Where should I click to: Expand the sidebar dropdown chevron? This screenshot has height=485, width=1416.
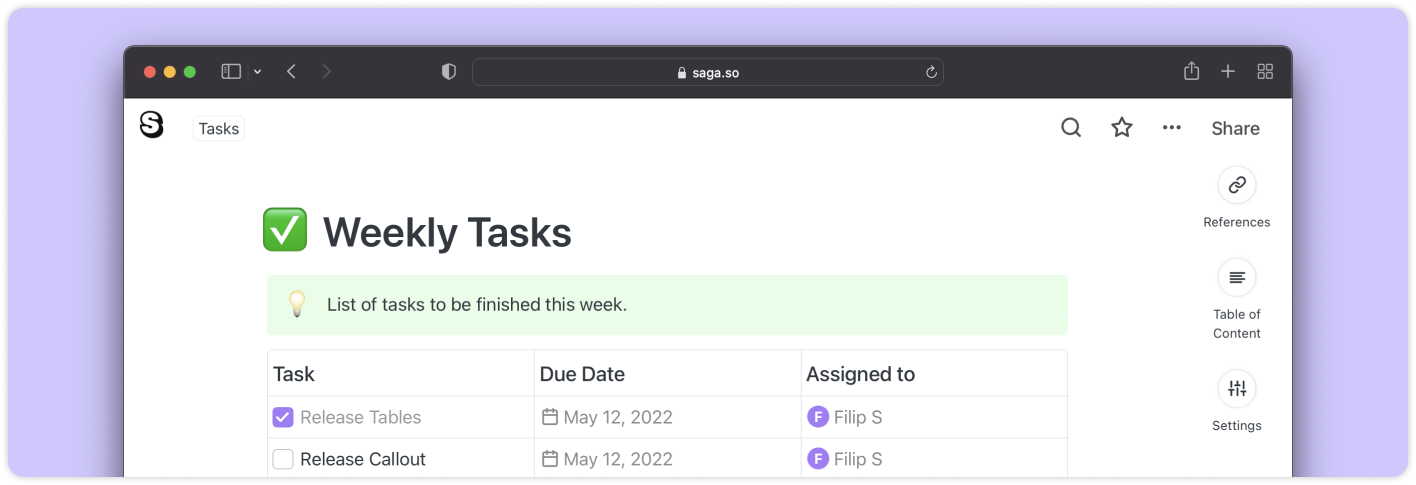pos(258,72)
